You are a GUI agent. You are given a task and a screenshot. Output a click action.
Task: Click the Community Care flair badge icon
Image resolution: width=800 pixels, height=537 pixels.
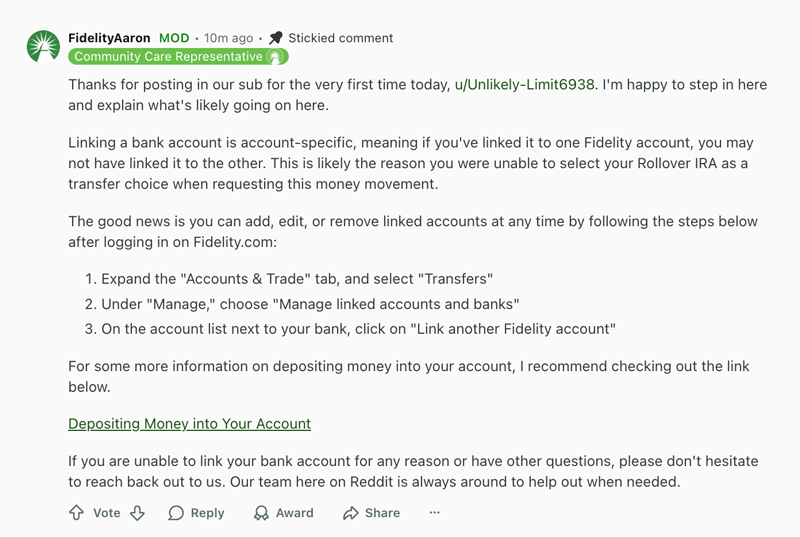coord(275,57)
